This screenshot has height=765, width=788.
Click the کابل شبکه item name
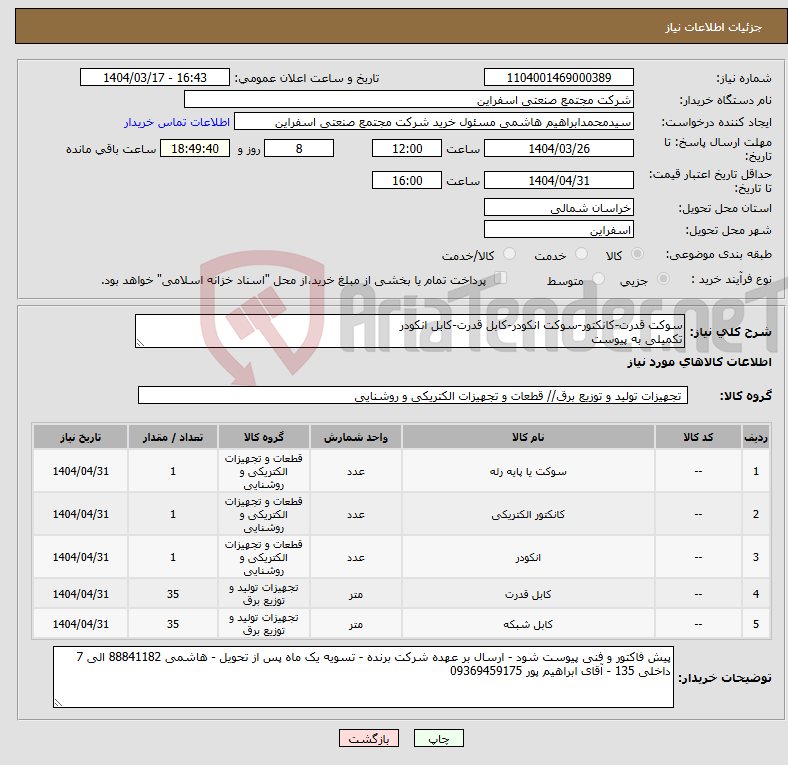click(528, 624)
